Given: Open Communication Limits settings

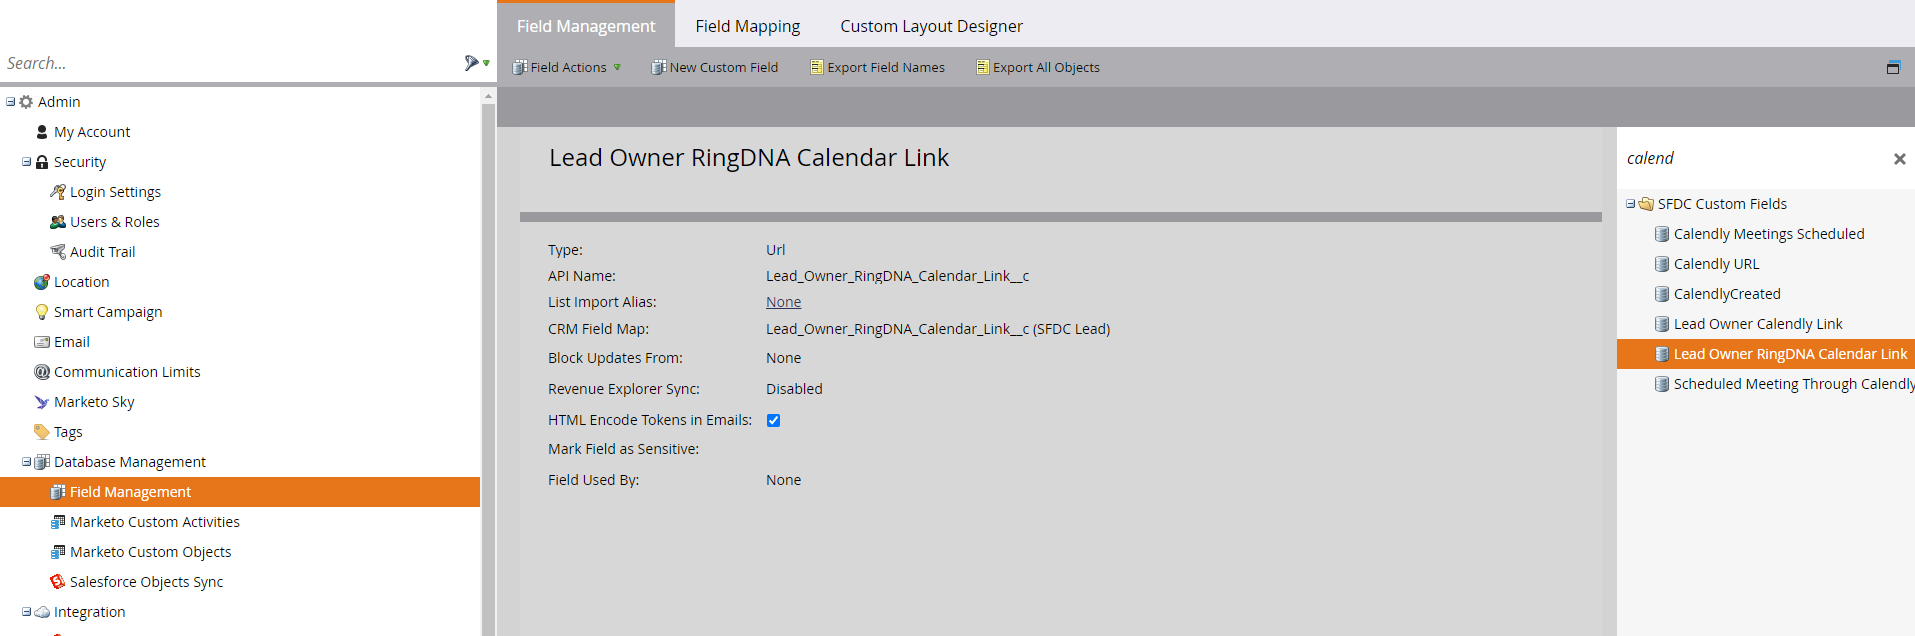Looking at the screenshot, I should [127, 372].
